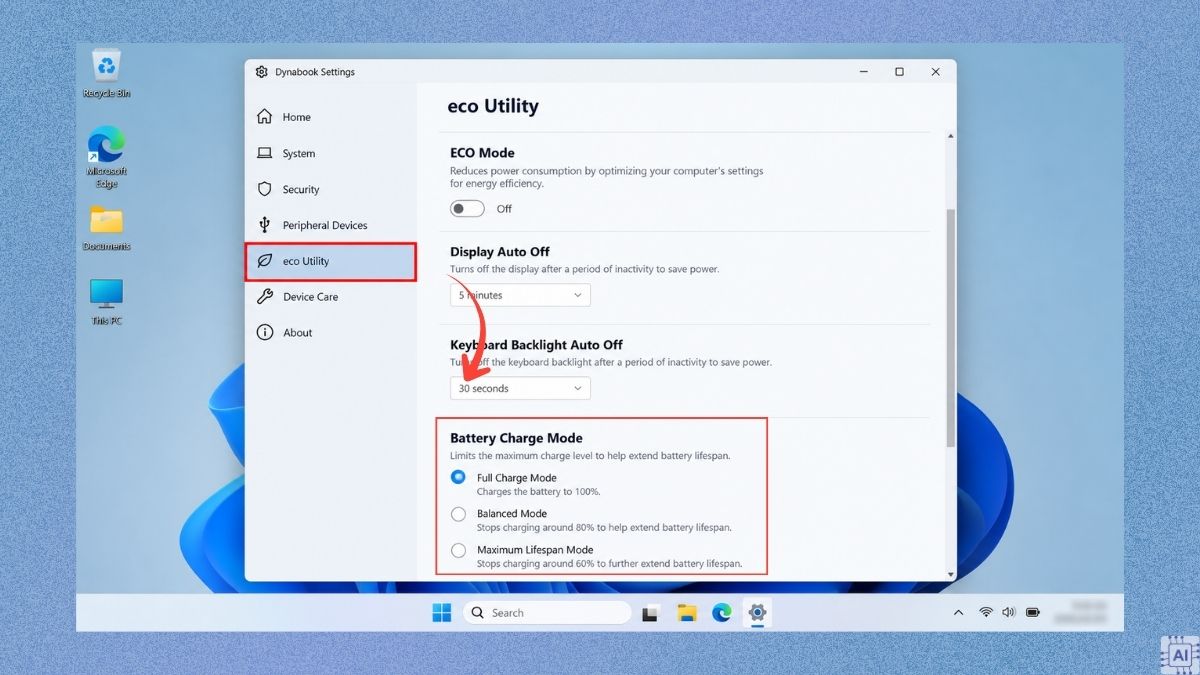Image resolution: width=1200 pixels, height=675 pixels.
Task: Click the "Display Auto Off" heading text
Action: tap(500, 252)
